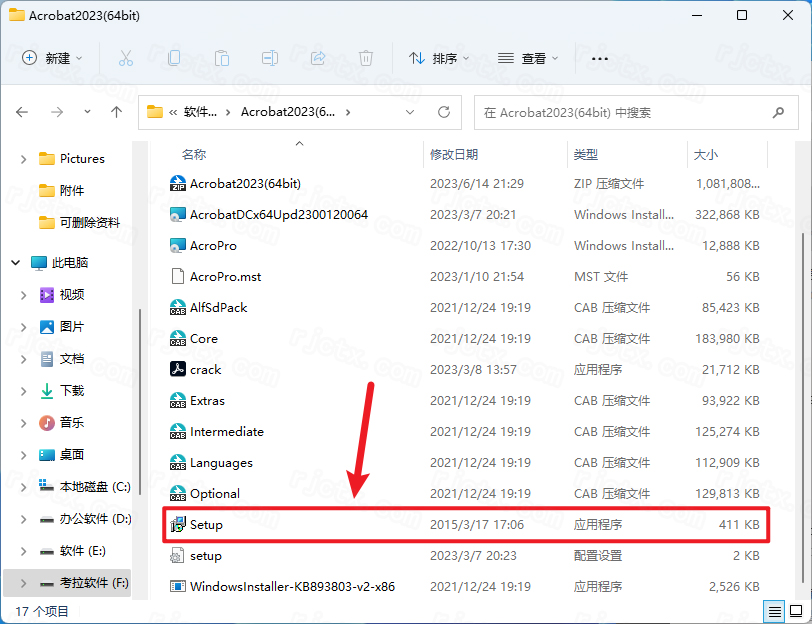The width and height of the screenshot is (812, 624).
Task: Select 图片 in navigation pane
Action: 71,327
